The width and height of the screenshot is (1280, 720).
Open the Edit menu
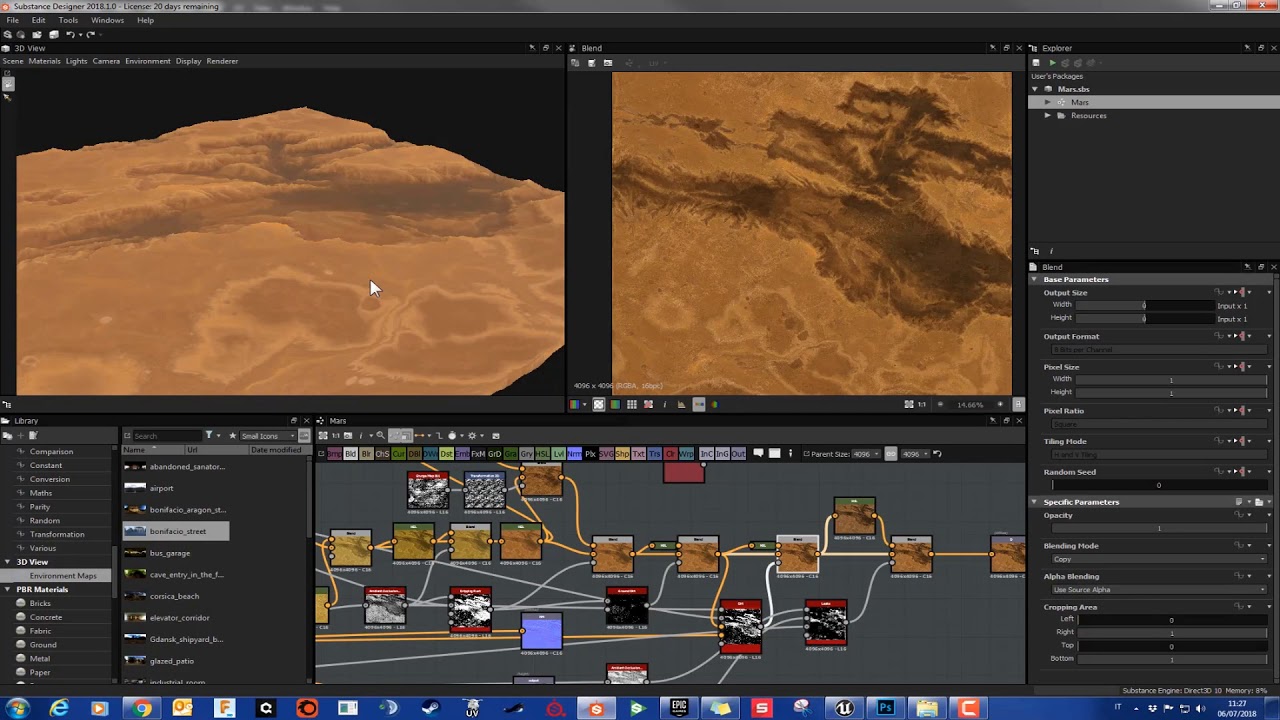pyautogui.click(x=38, y=20)
